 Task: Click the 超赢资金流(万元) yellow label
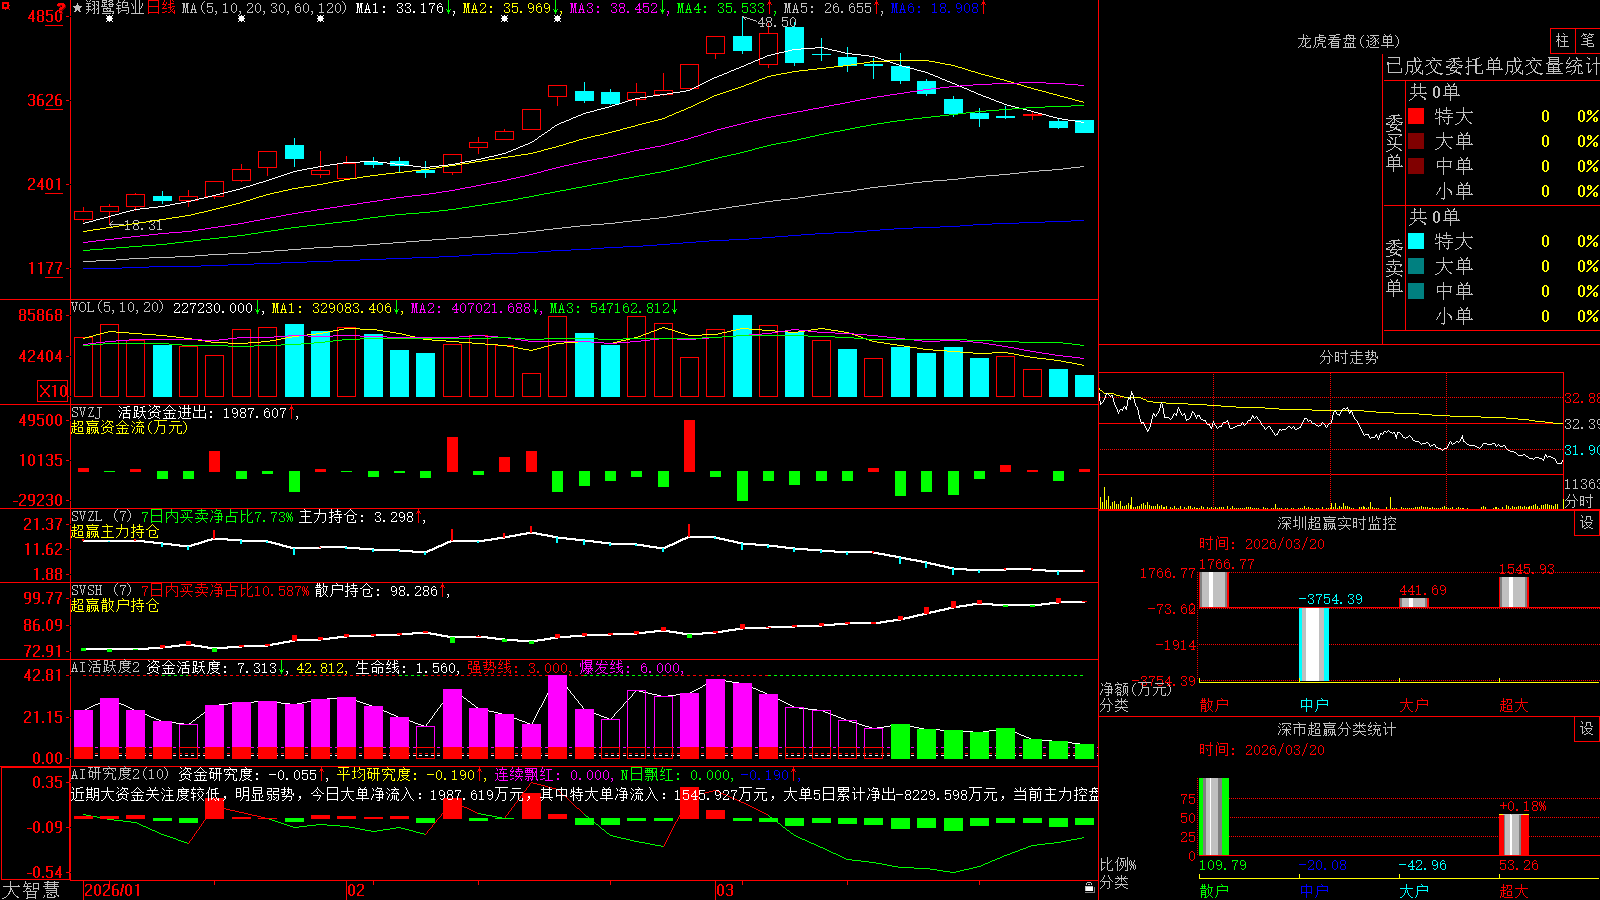pos(129,427)
